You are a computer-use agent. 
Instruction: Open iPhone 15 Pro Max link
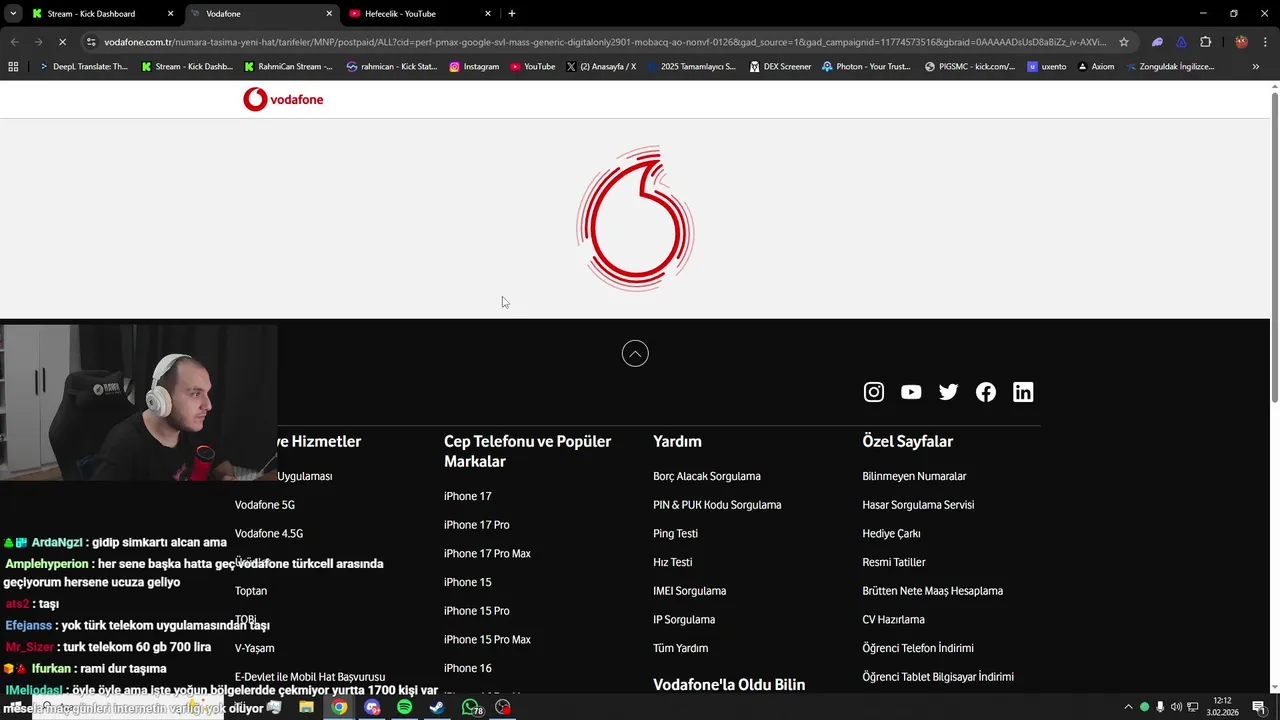(487, 639)
